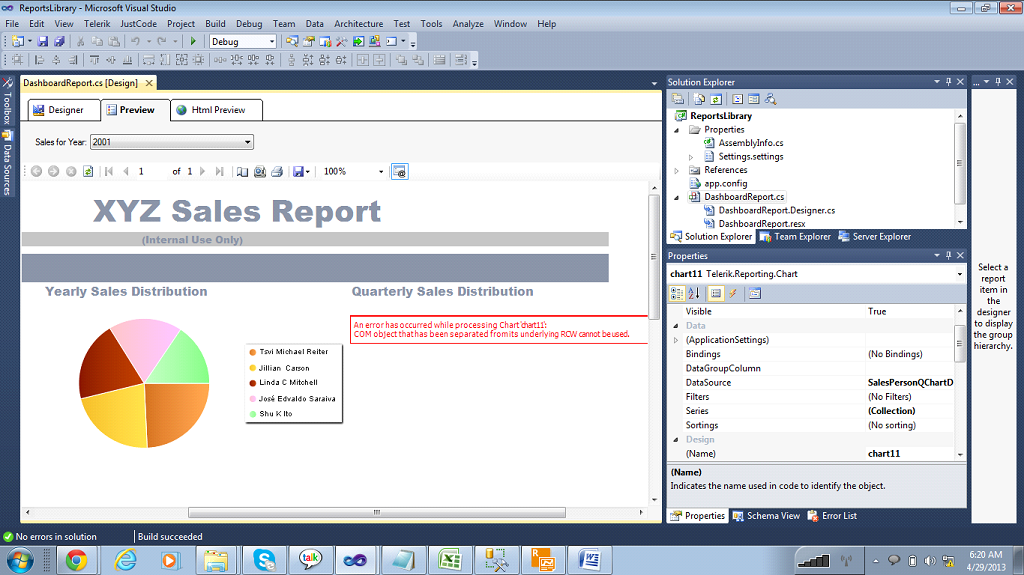Switch Properties grid to Categorized view
The width and height of the screenshot is (1024, 575).
(677, 293)
